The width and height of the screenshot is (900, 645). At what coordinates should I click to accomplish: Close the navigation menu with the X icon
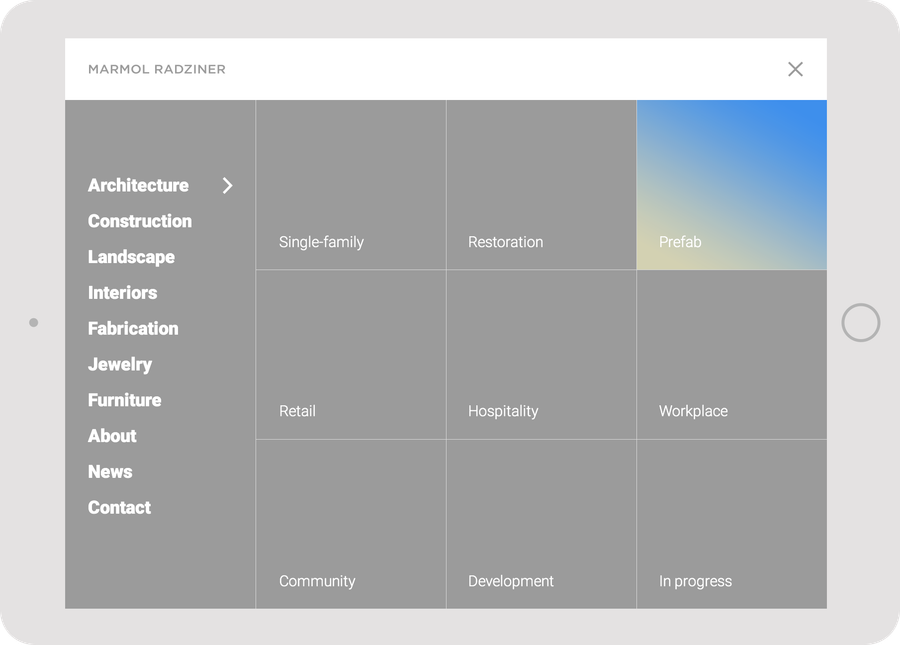pyautogui.click(x=795, y=69)
